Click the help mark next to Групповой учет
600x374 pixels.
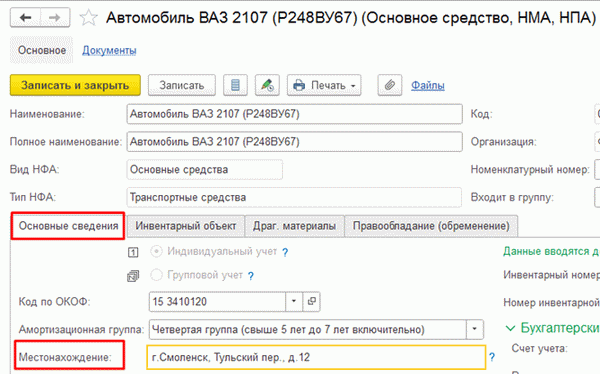pos(251,276)
